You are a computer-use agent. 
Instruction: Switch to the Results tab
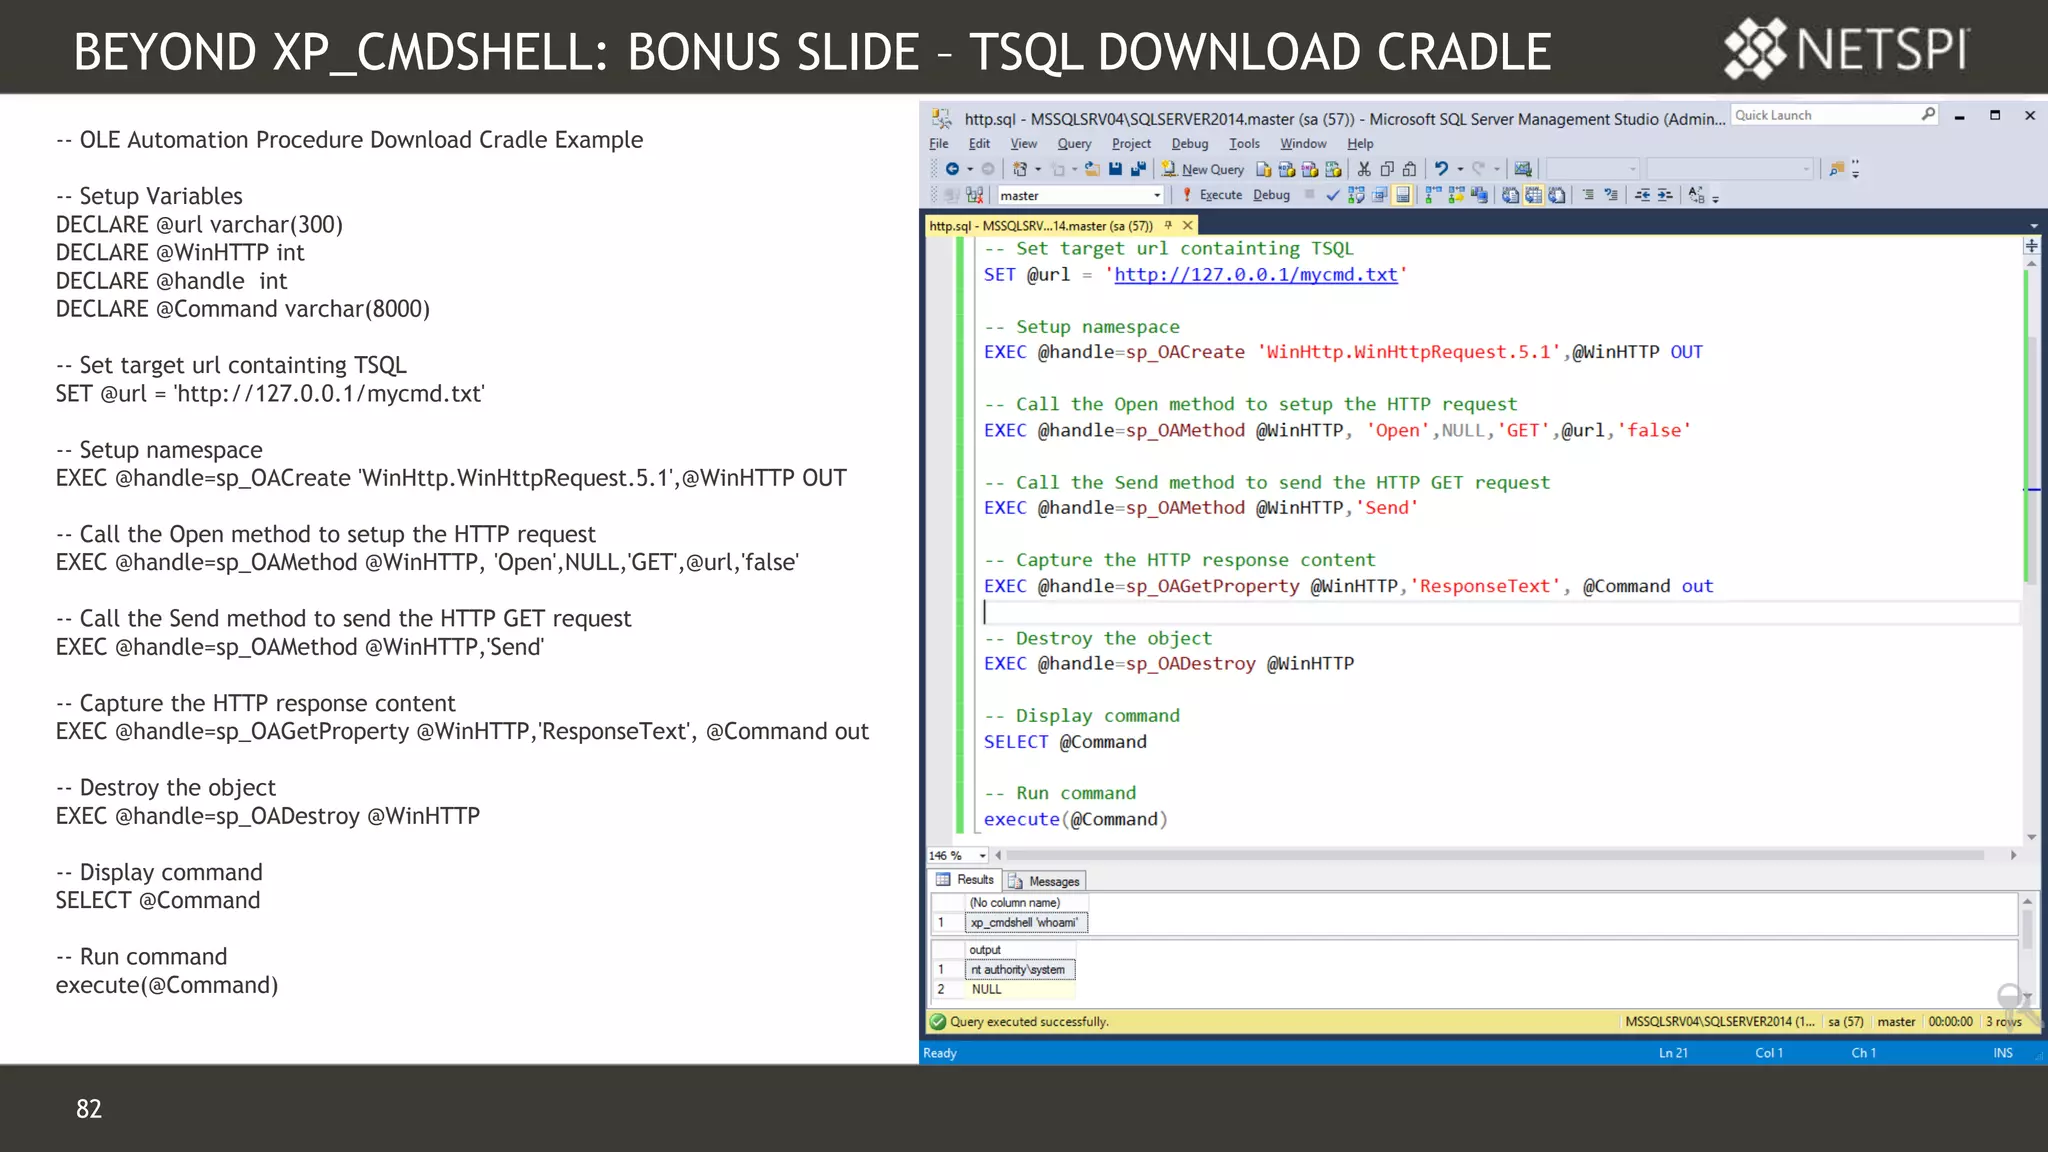pos(965,880)
